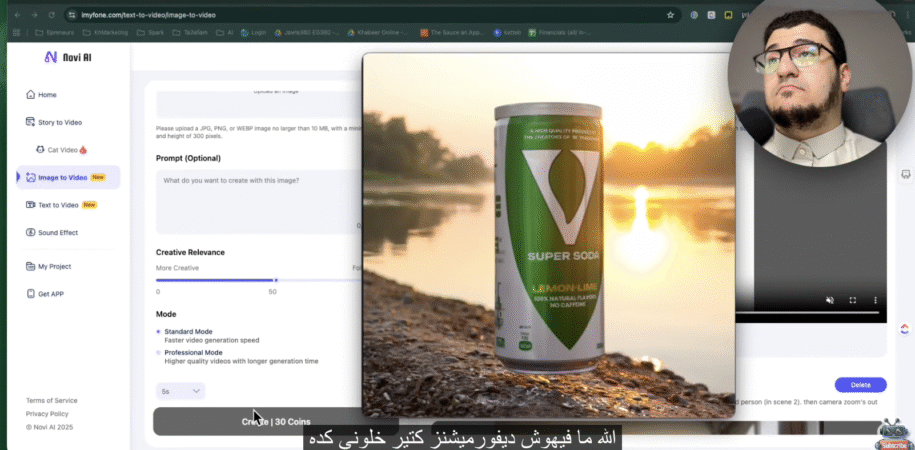The width and height of the screenshot is (915, 450).
Task: Adjust the Creative Relevance slider handle
Action: 276,280
